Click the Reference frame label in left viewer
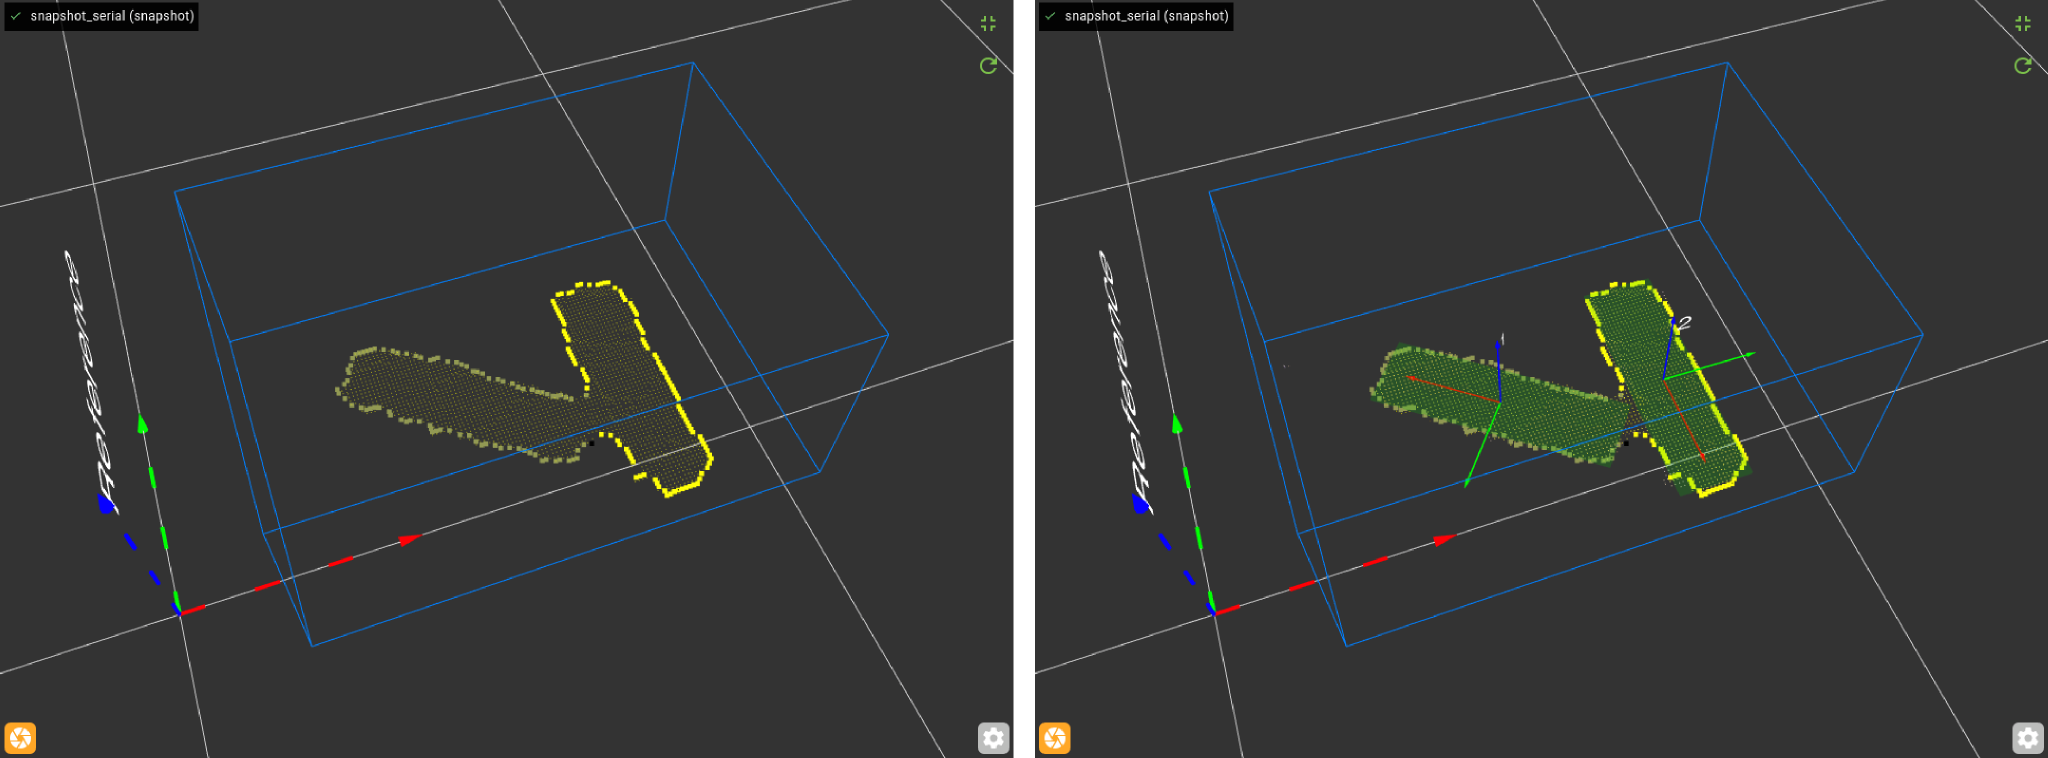 click(x=90, y=380)
